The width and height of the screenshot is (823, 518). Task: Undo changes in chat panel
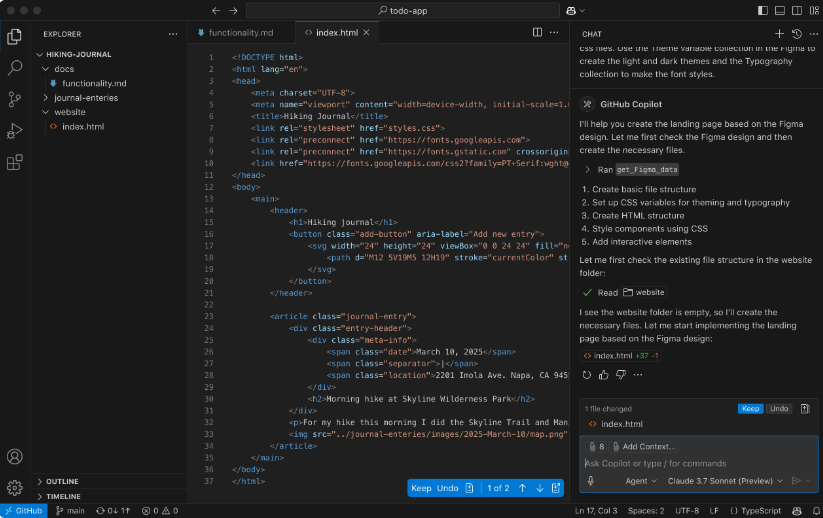[779, 408]
